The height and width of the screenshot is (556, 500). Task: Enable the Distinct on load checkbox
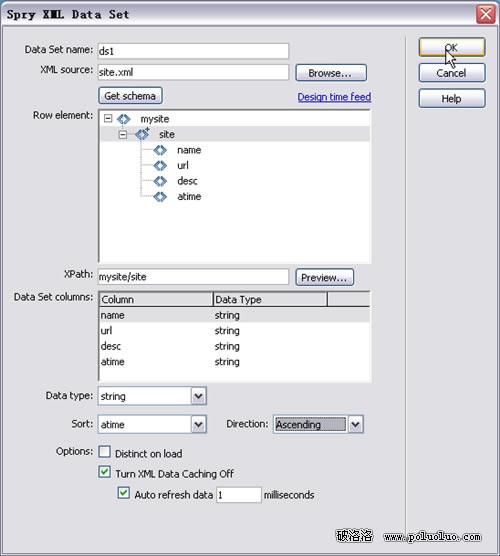(104, 452)
